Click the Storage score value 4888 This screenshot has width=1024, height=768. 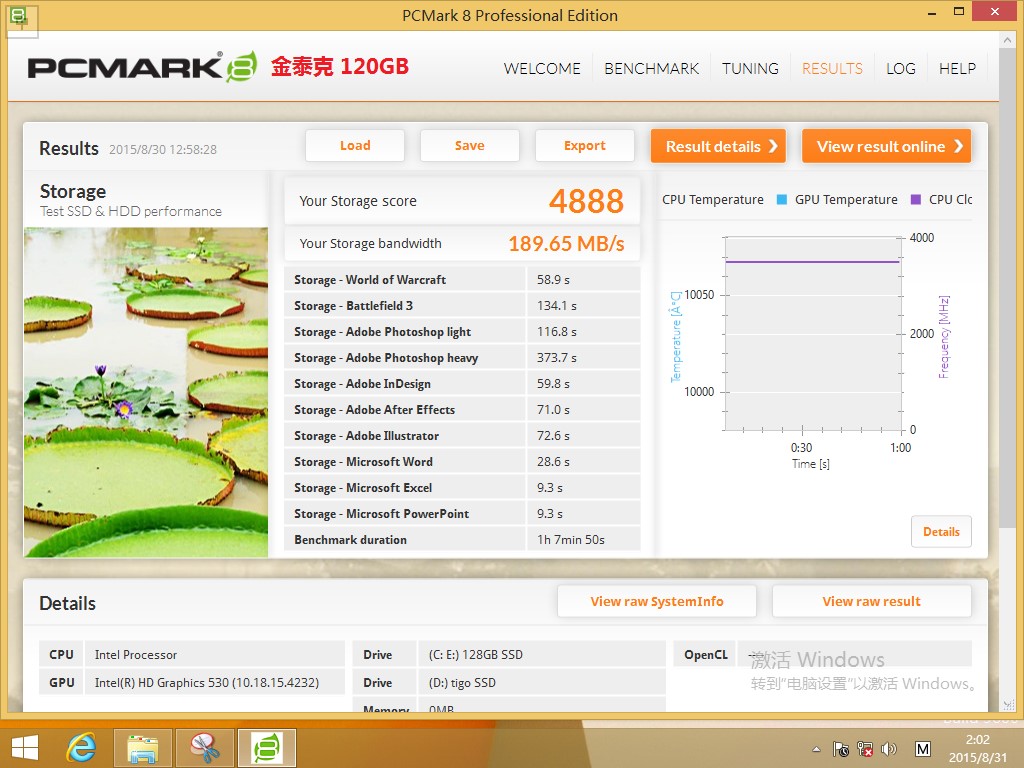tap(586, 201)
